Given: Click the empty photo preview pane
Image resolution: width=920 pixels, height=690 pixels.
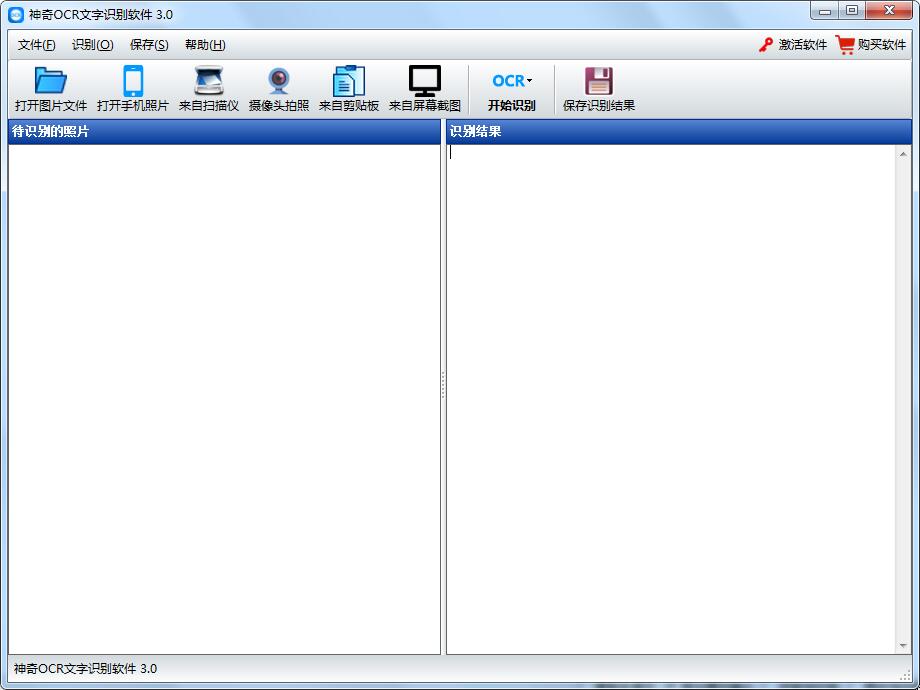Looking at the screenshot, I should [224, 399].
